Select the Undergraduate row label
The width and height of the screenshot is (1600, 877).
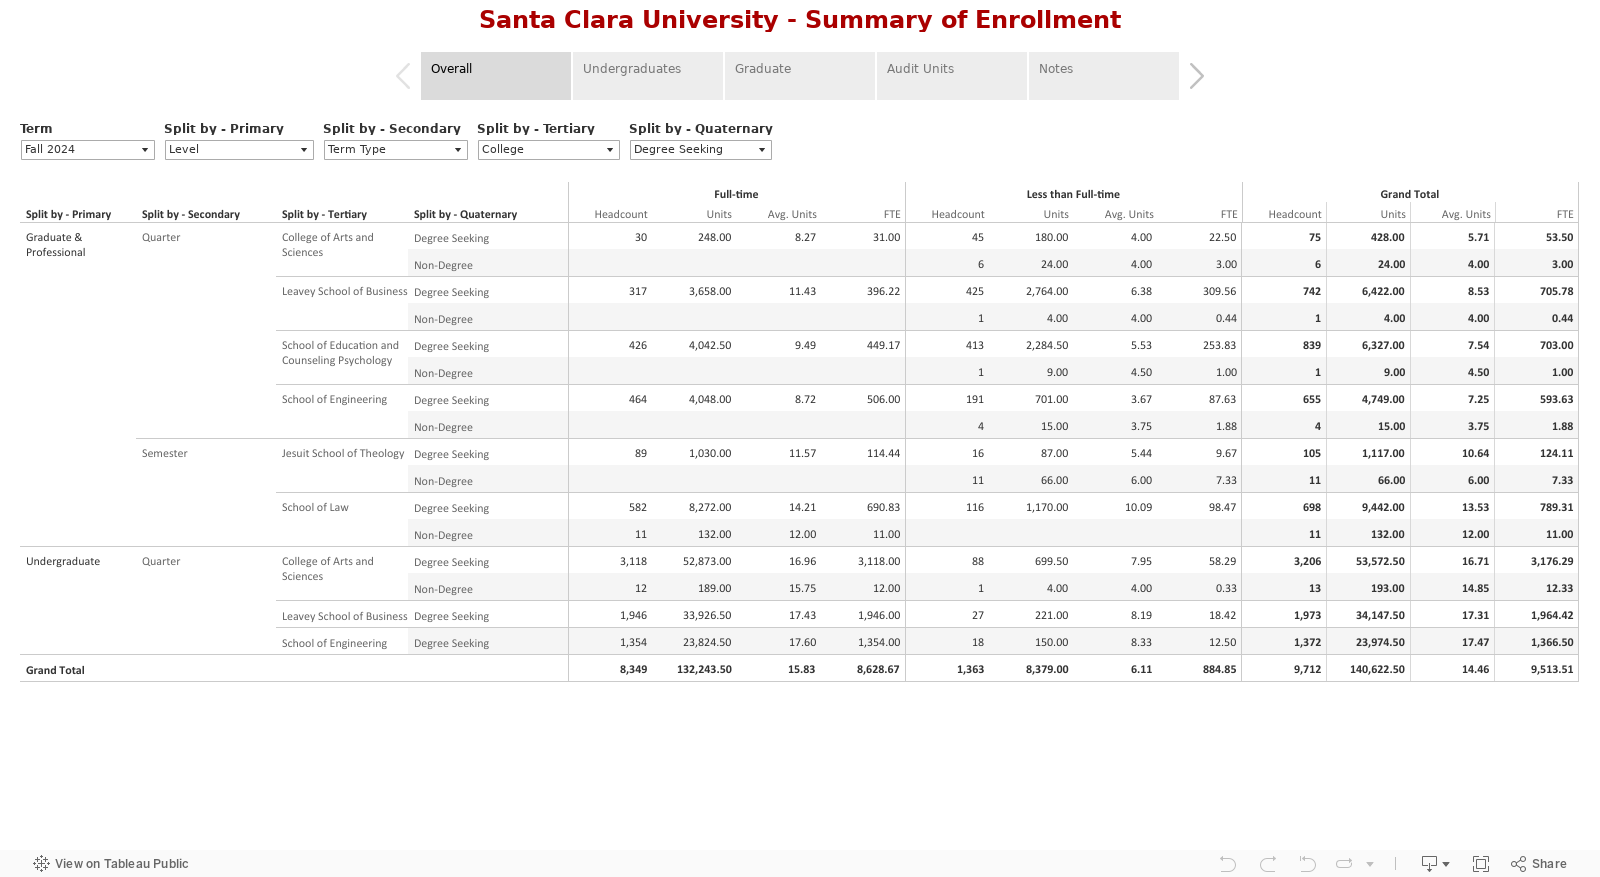pos(63,562)
